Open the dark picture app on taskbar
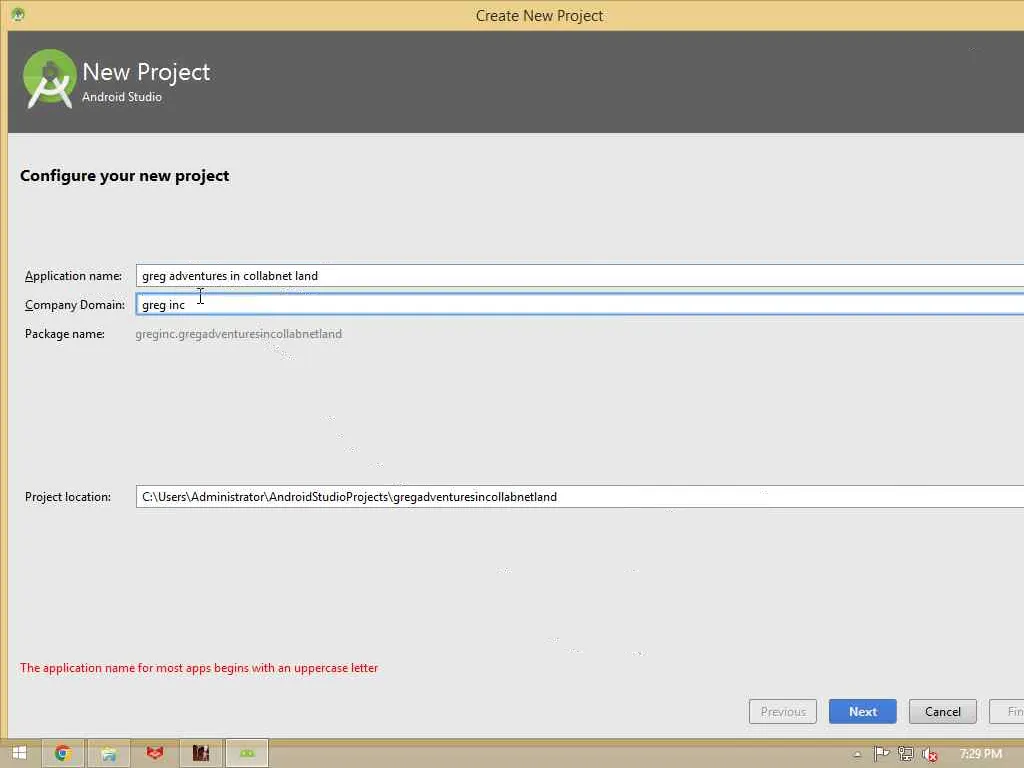Image resolution: width=1024 pixels, height=768 pixels. (200, 753)
